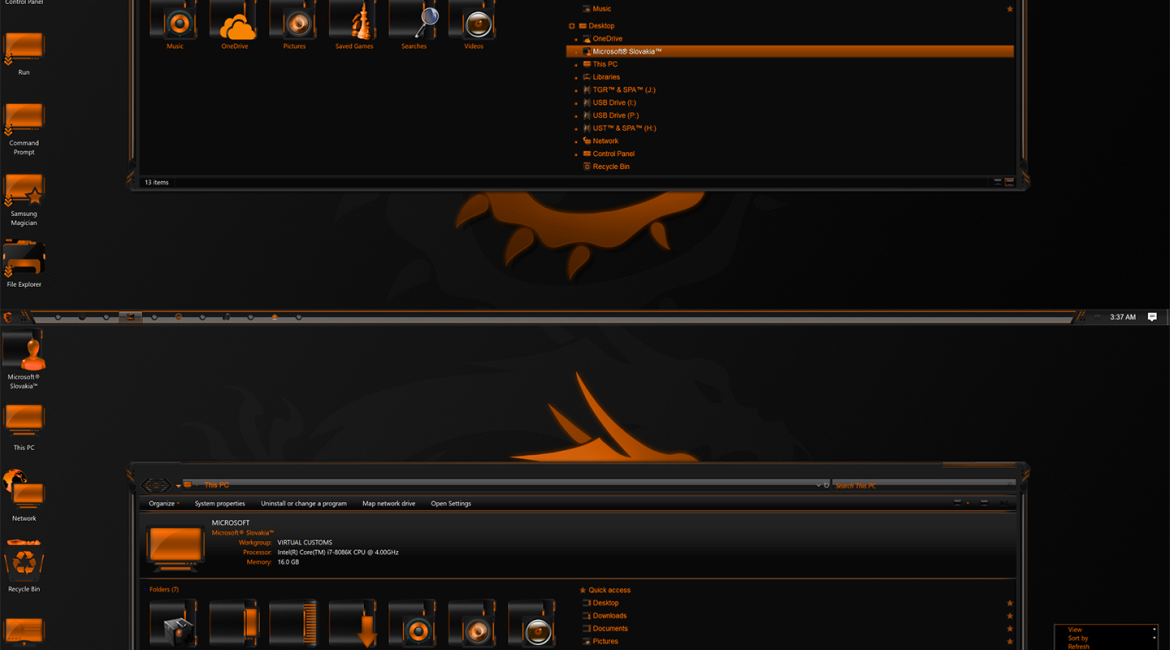Viewport: 1170px width, 650px height.
Task: Expand the Libraries tree node
Action: (576, 78)
